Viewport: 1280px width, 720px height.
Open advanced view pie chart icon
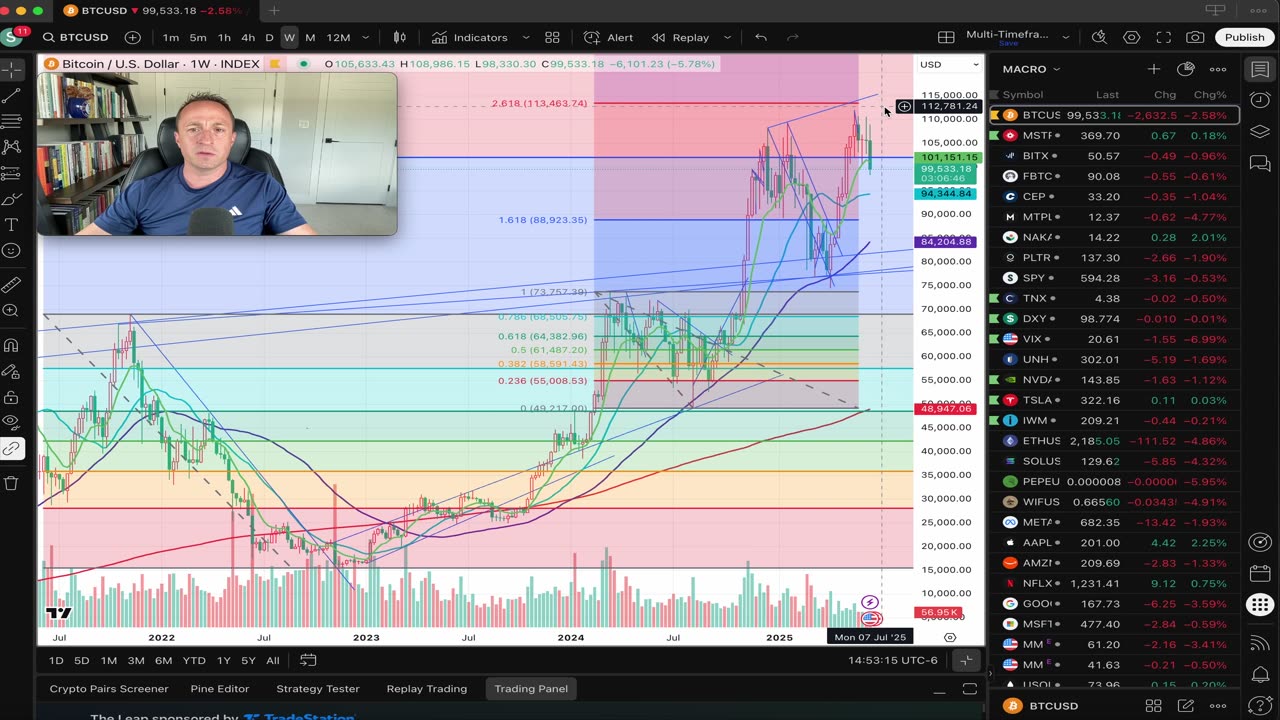[x=1186, y=69]
